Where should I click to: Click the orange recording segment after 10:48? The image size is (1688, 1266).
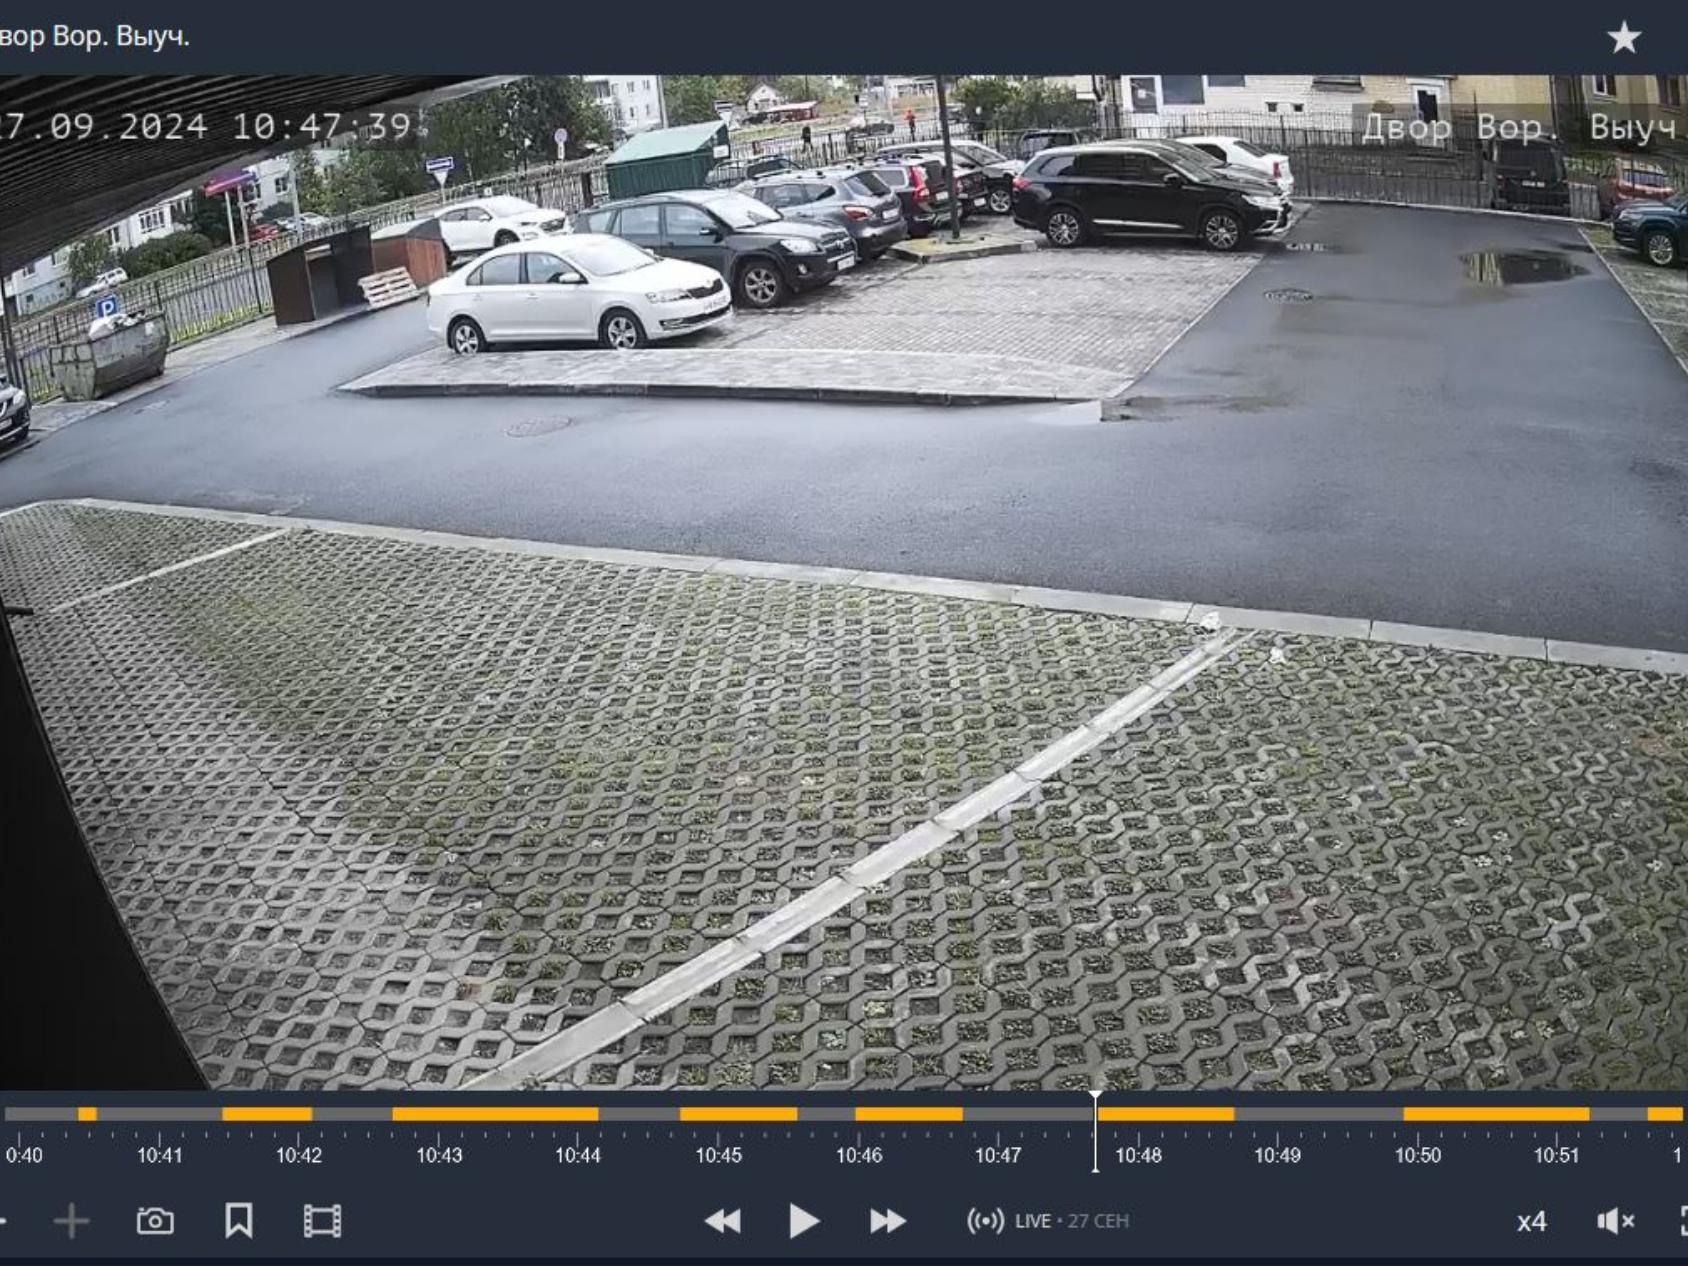pos(1166,1114)
